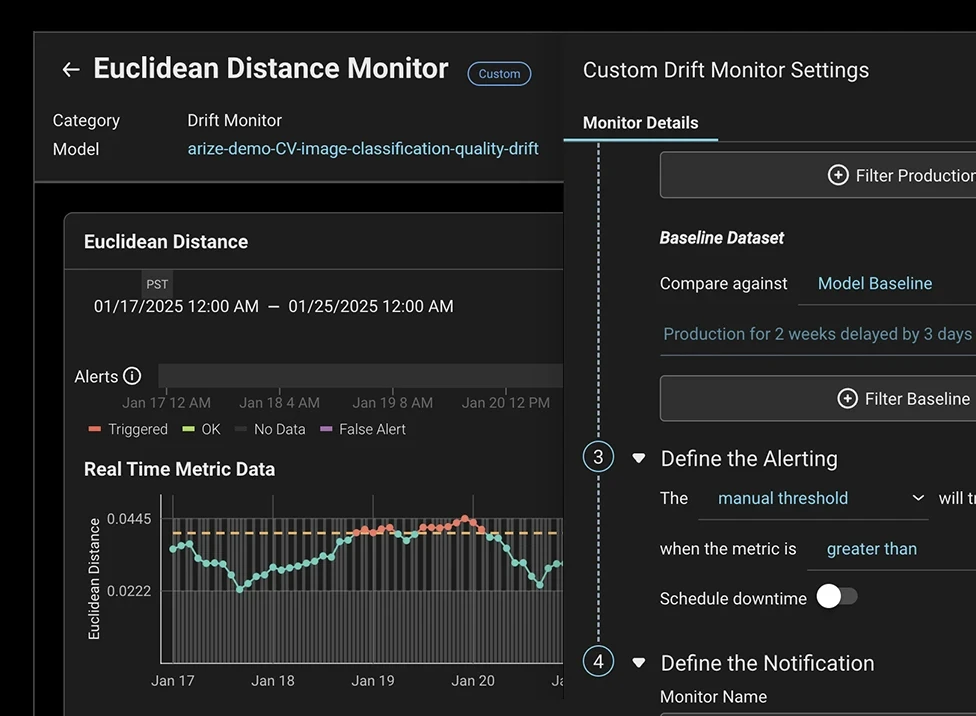Image resolution: width=976 pixels, height=716 pixels.
Task: Toggle False Alert legend entry
Action: (x=362, y=429)
